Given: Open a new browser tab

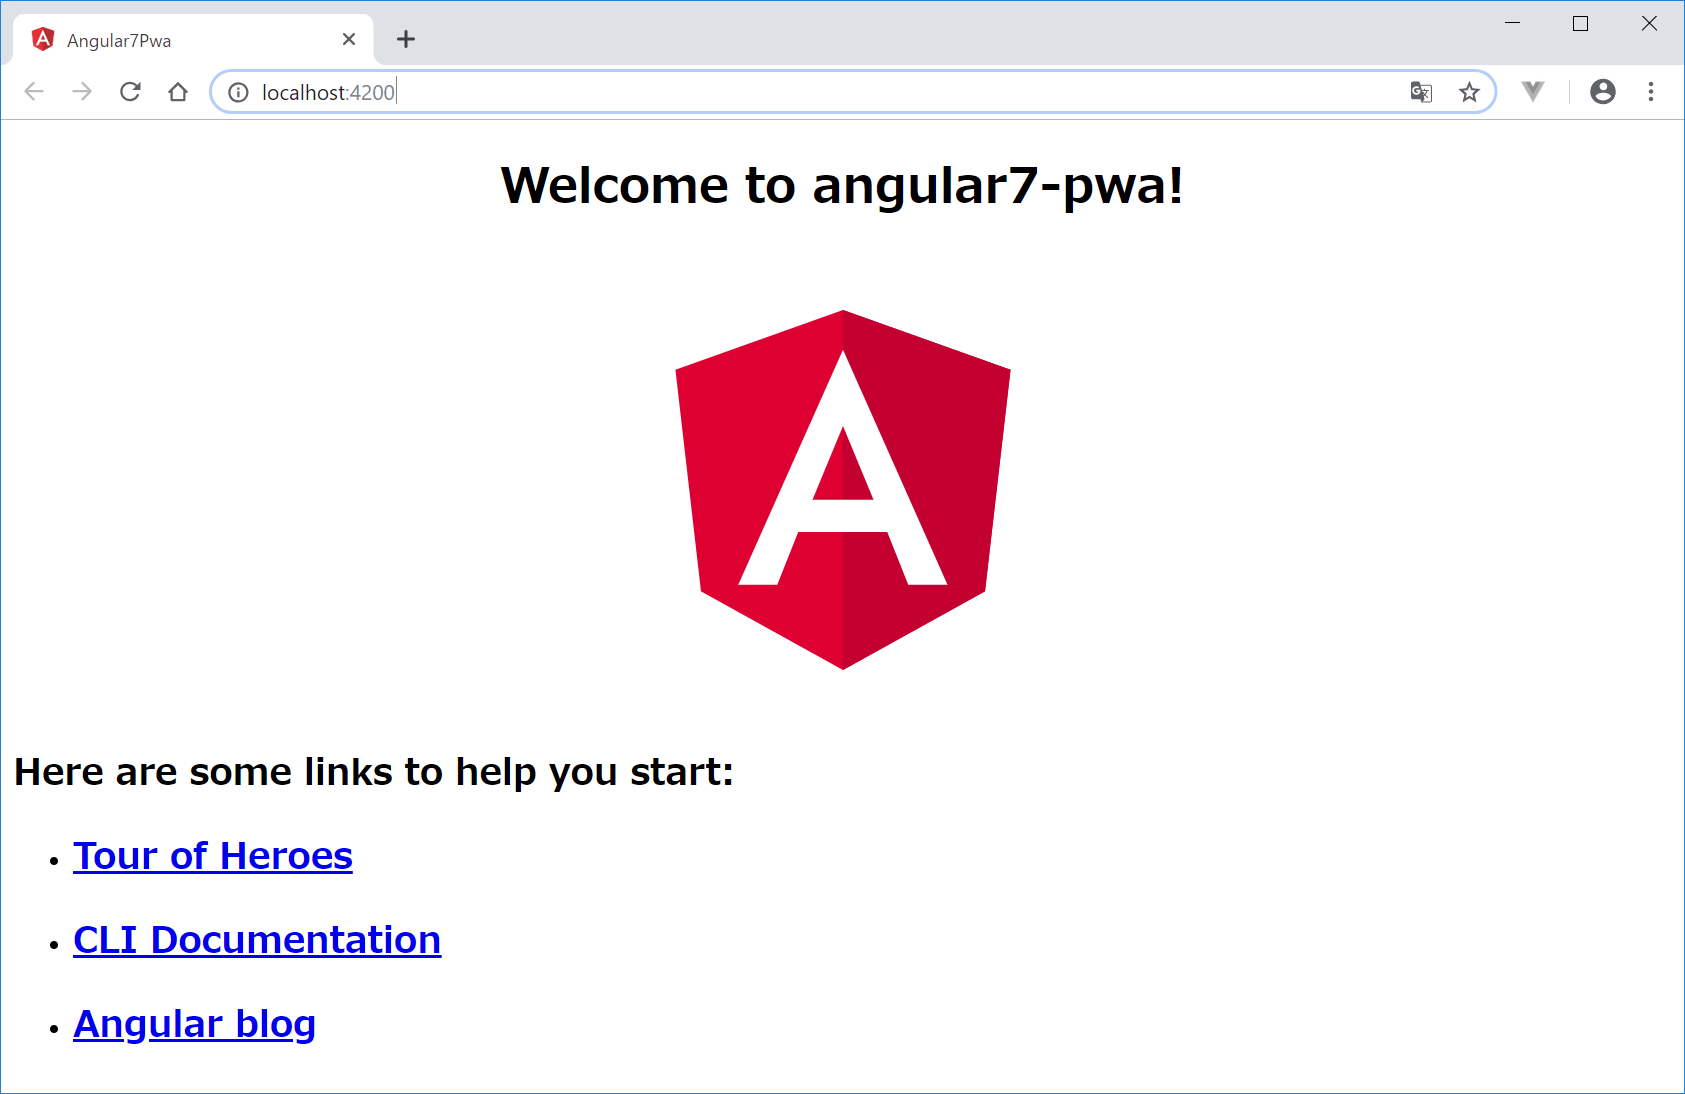Looking at the screenshot, I should (405, 39).
